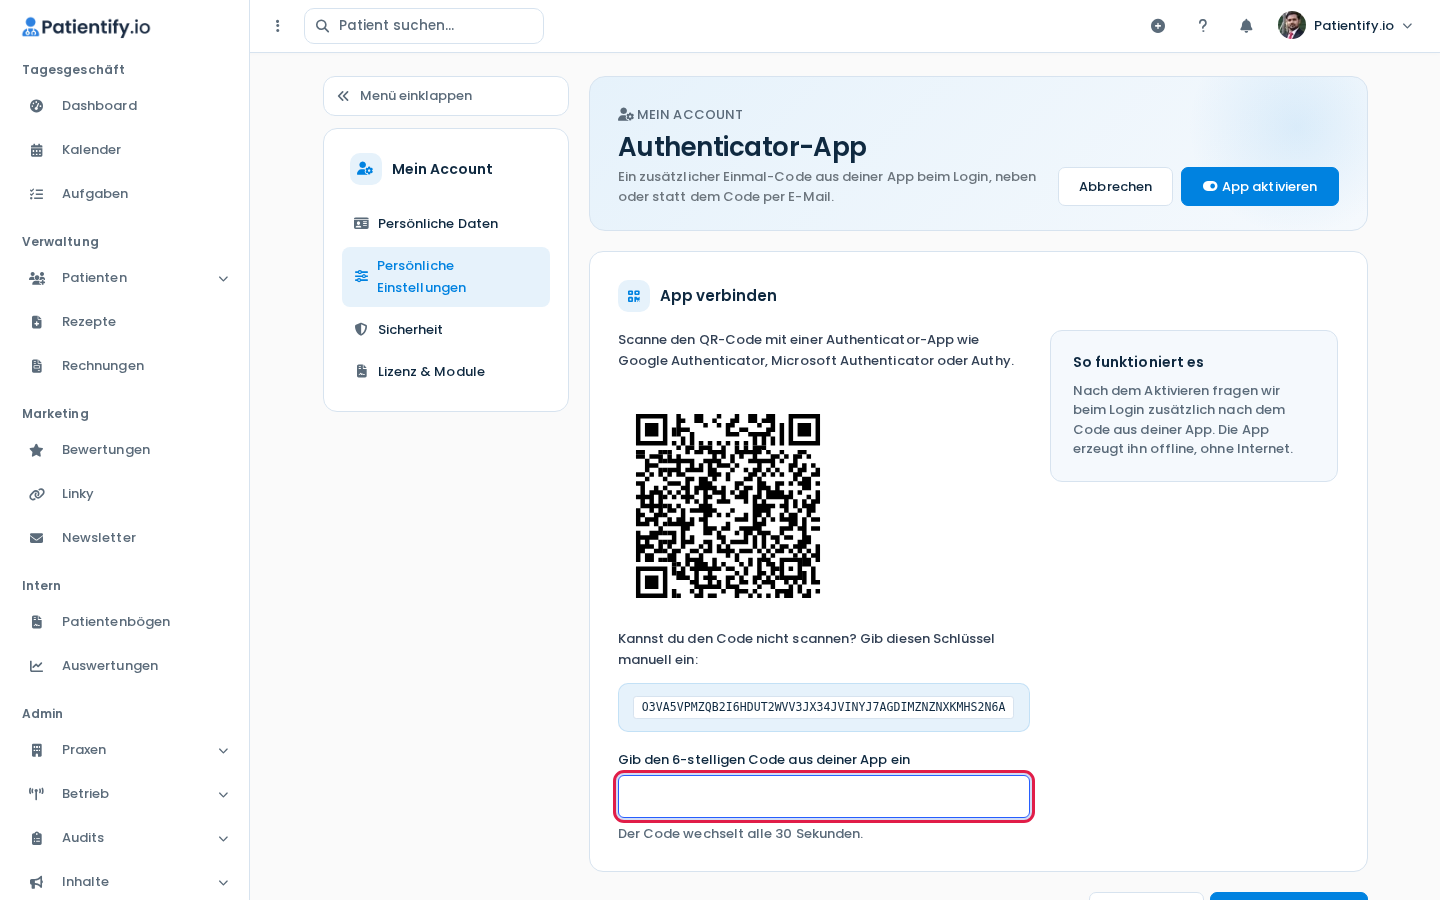Viewport: 1440px width, 900px height.
Task: Click the Patientenbögen form icon
Action: (x=37, y=622)
